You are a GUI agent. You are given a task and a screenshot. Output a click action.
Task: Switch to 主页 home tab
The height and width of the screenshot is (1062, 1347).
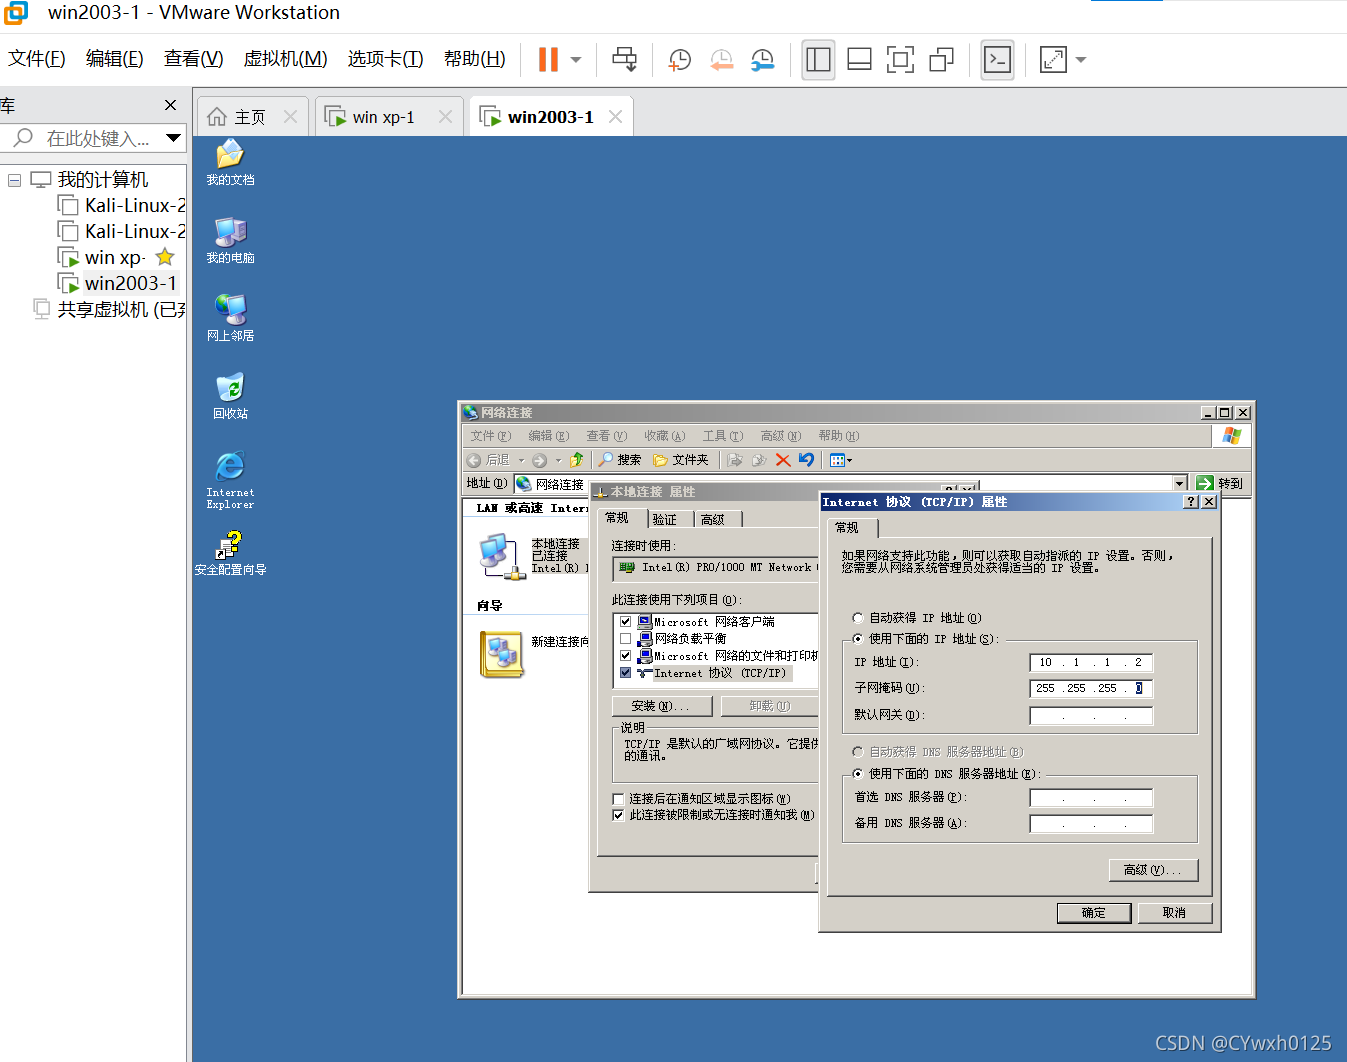point(250,117)
